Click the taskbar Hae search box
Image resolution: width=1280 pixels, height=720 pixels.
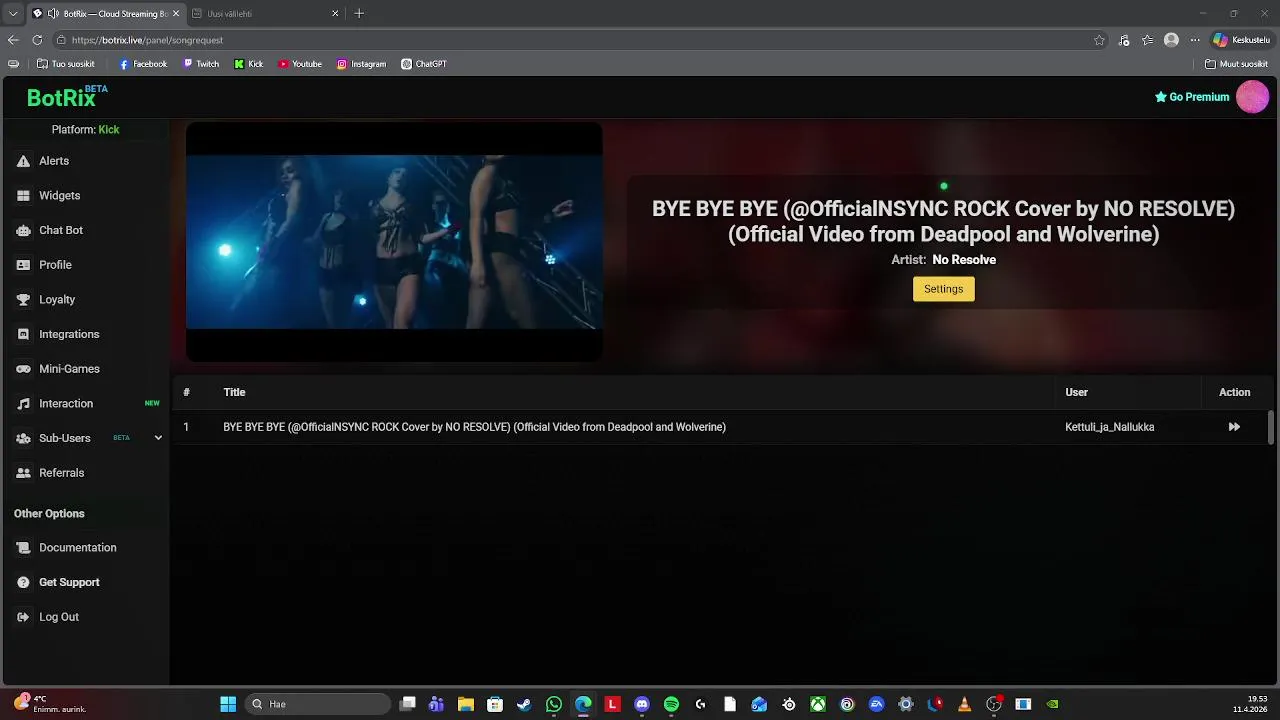pos(318,704)
